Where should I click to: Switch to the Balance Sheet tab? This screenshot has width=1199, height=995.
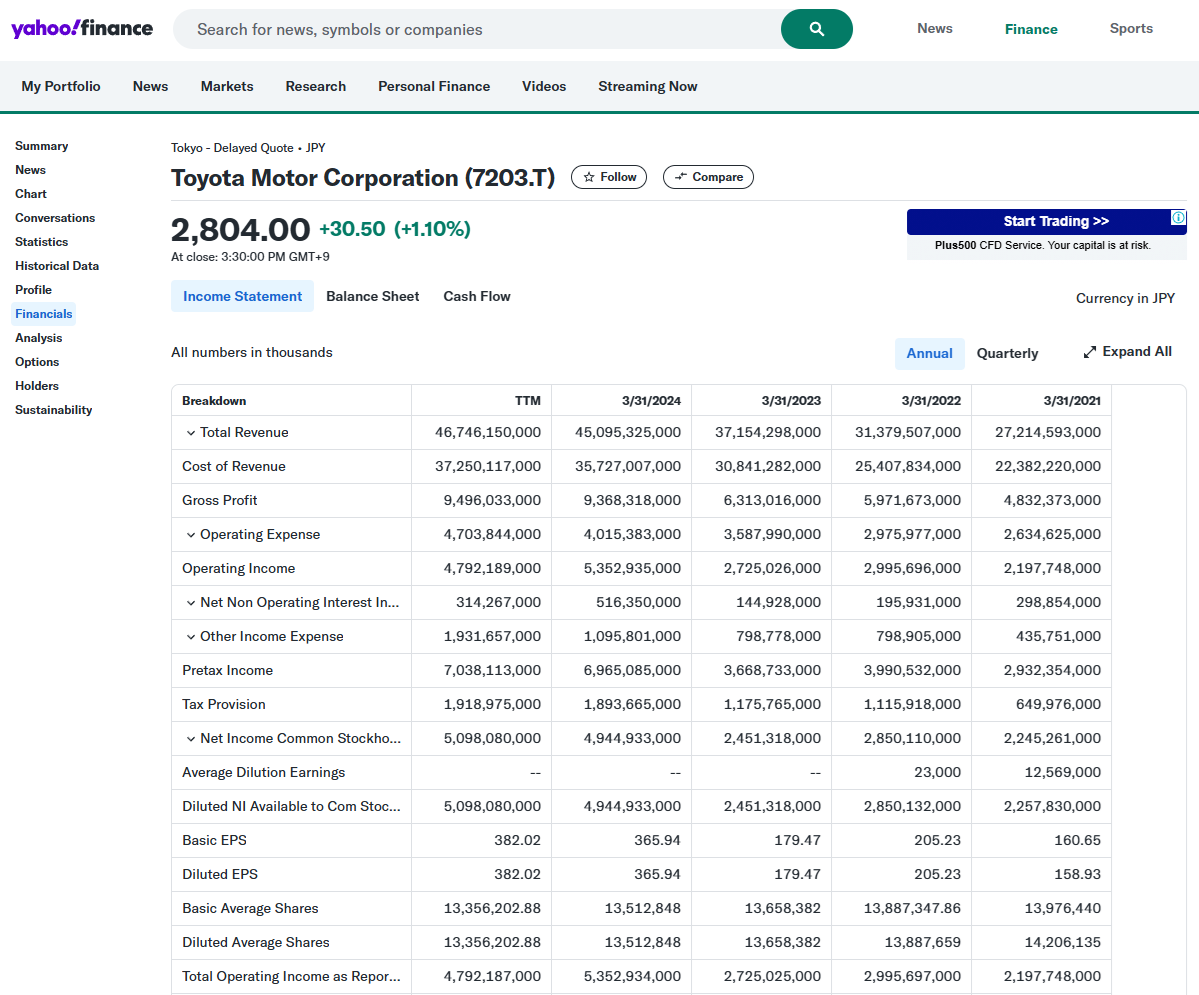click(372, 296)
